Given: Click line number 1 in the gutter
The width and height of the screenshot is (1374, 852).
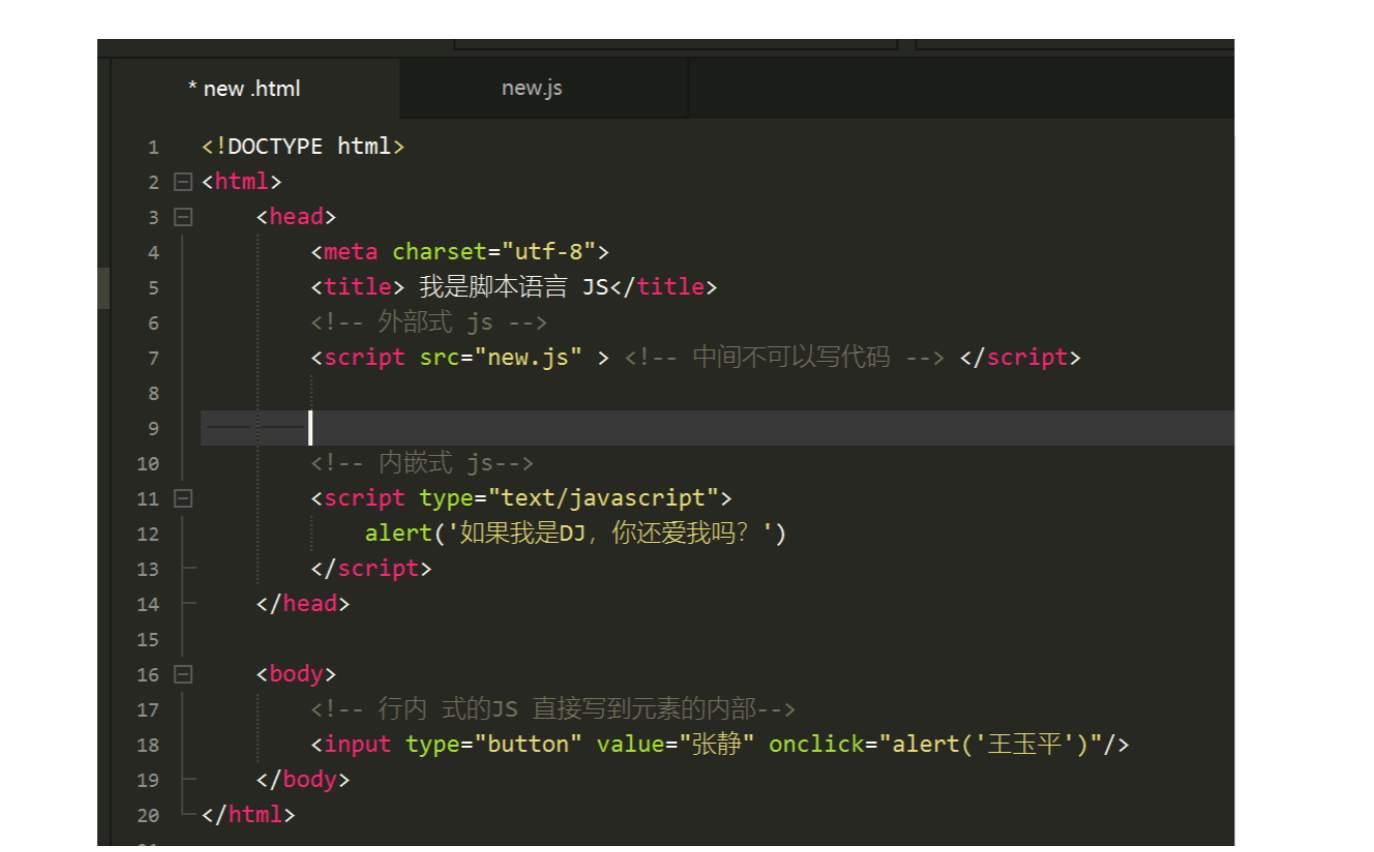Looking at the screenshot, I should (153, 146).
